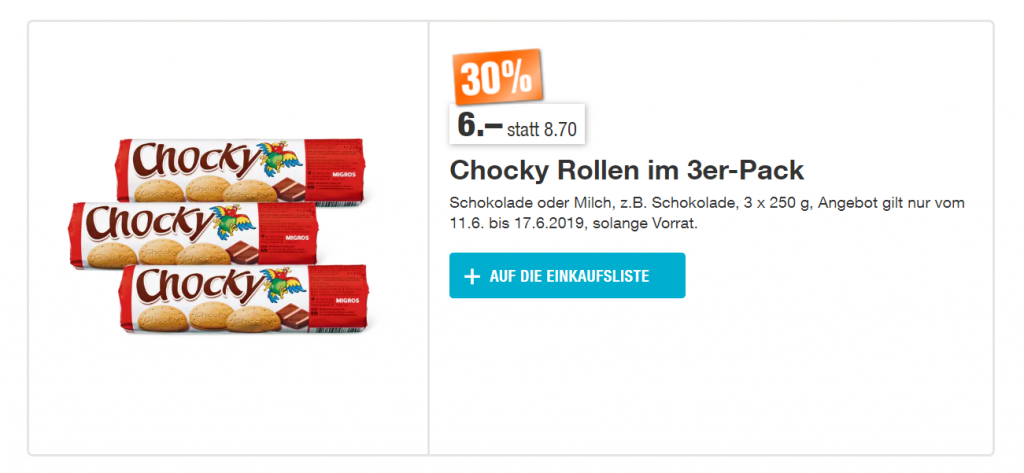This screenshot has height=473, width=1024.
Task: Select the bold 6.– offer price
Action: (478, 126)
